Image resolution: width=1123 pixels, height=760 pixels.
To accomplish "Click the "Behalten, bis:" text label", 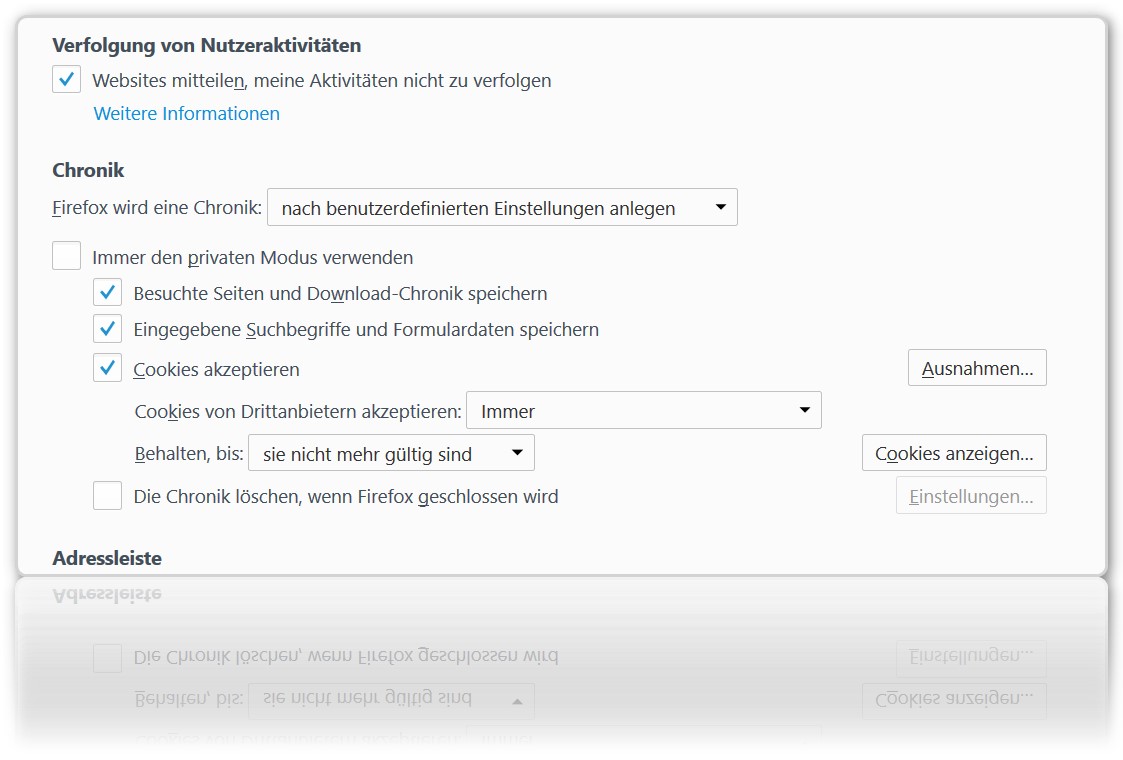I will pos(189,454).
